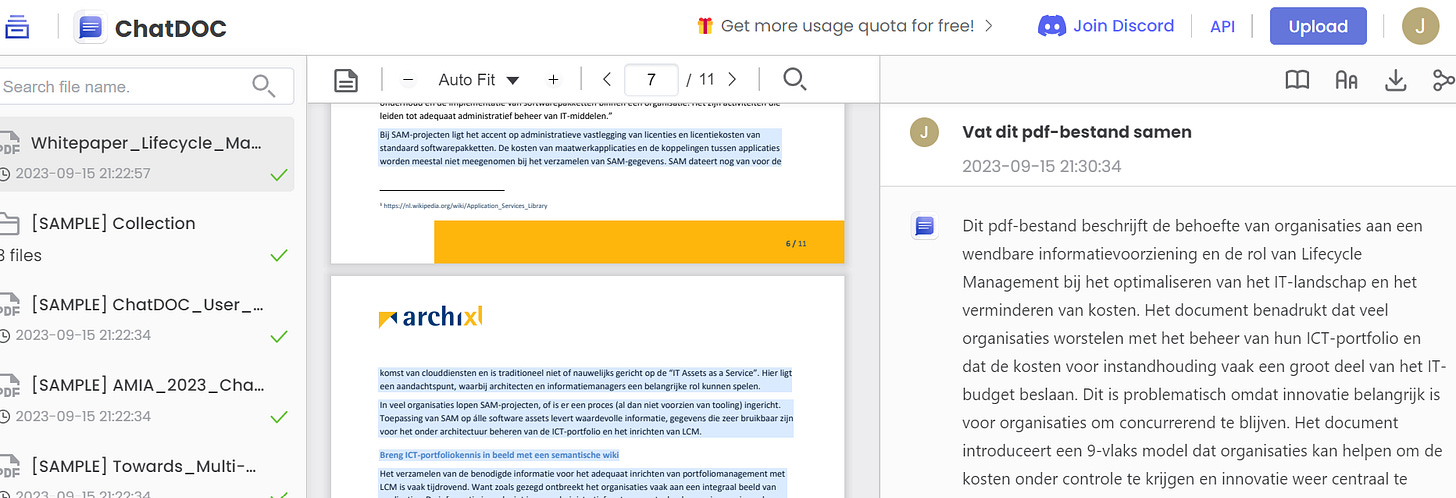Screen dimensions: 1456x498
Task: Click timestamp 2023-09-15 21:22:57
Action: tap(83, 174)
